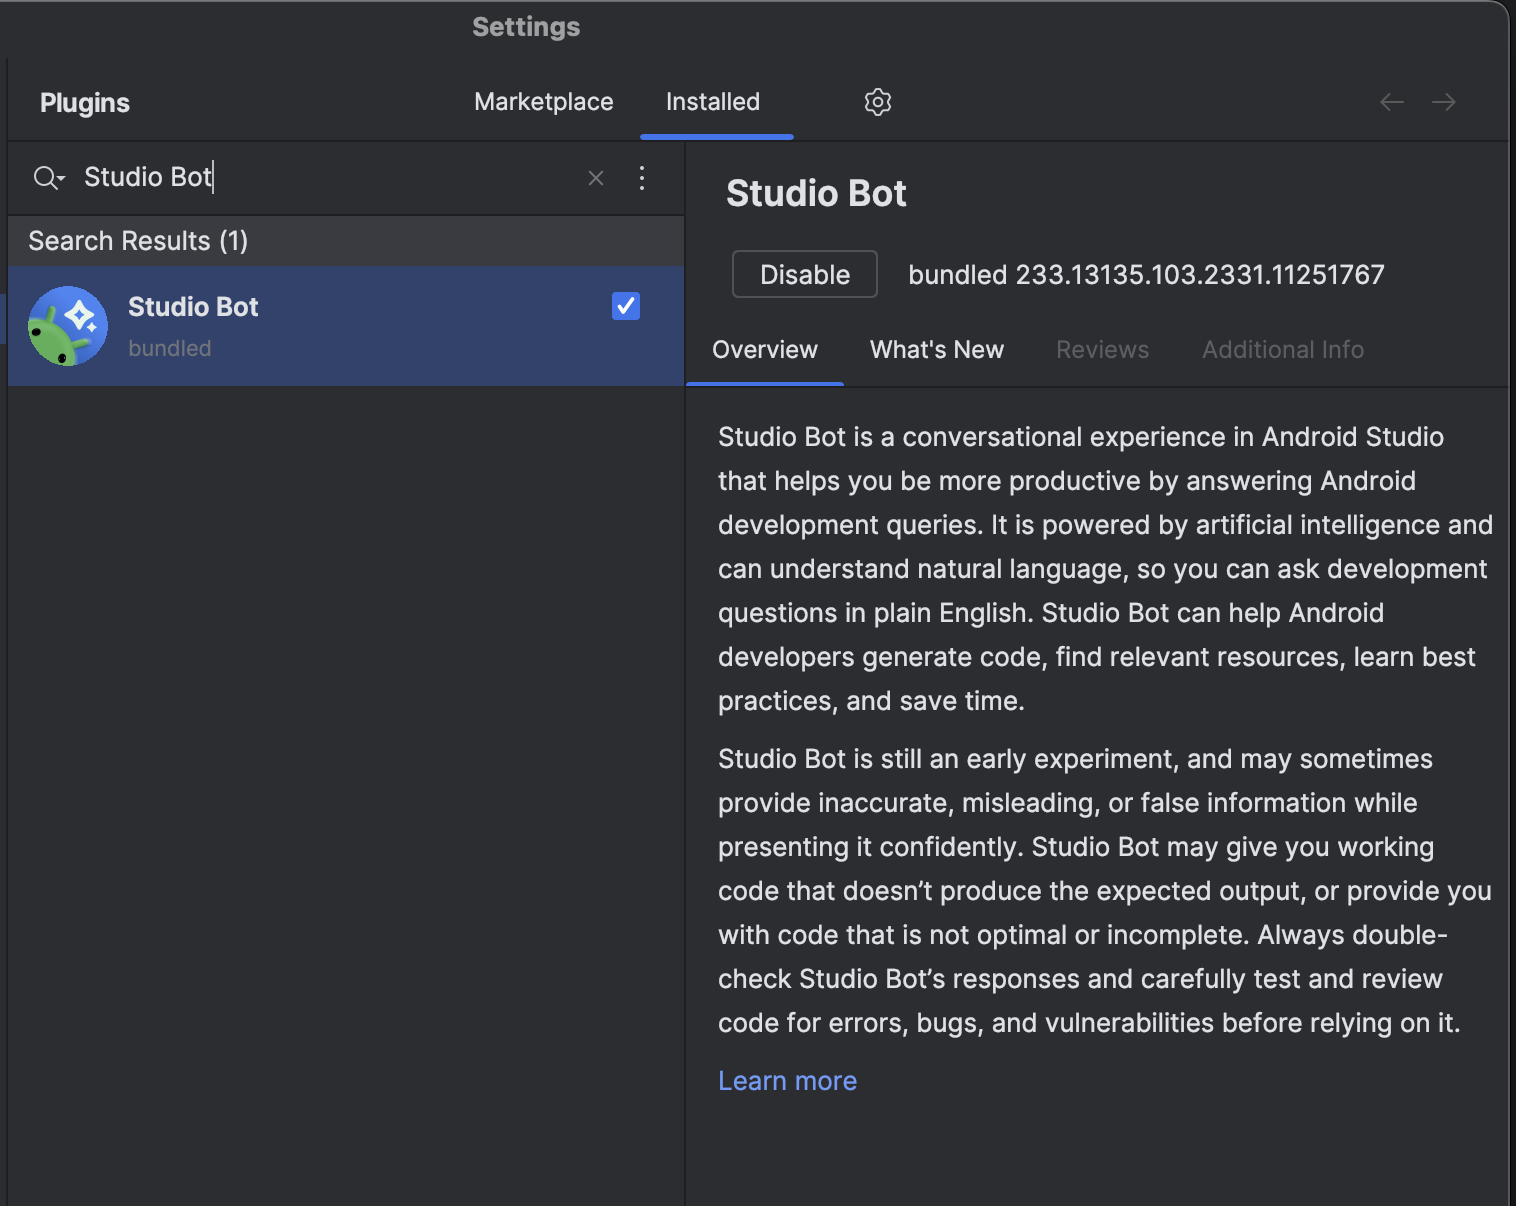The width and height of the screenshot is (1516, 1206).
Task: Click the back navigation arrow
Action: (1391, 102)
